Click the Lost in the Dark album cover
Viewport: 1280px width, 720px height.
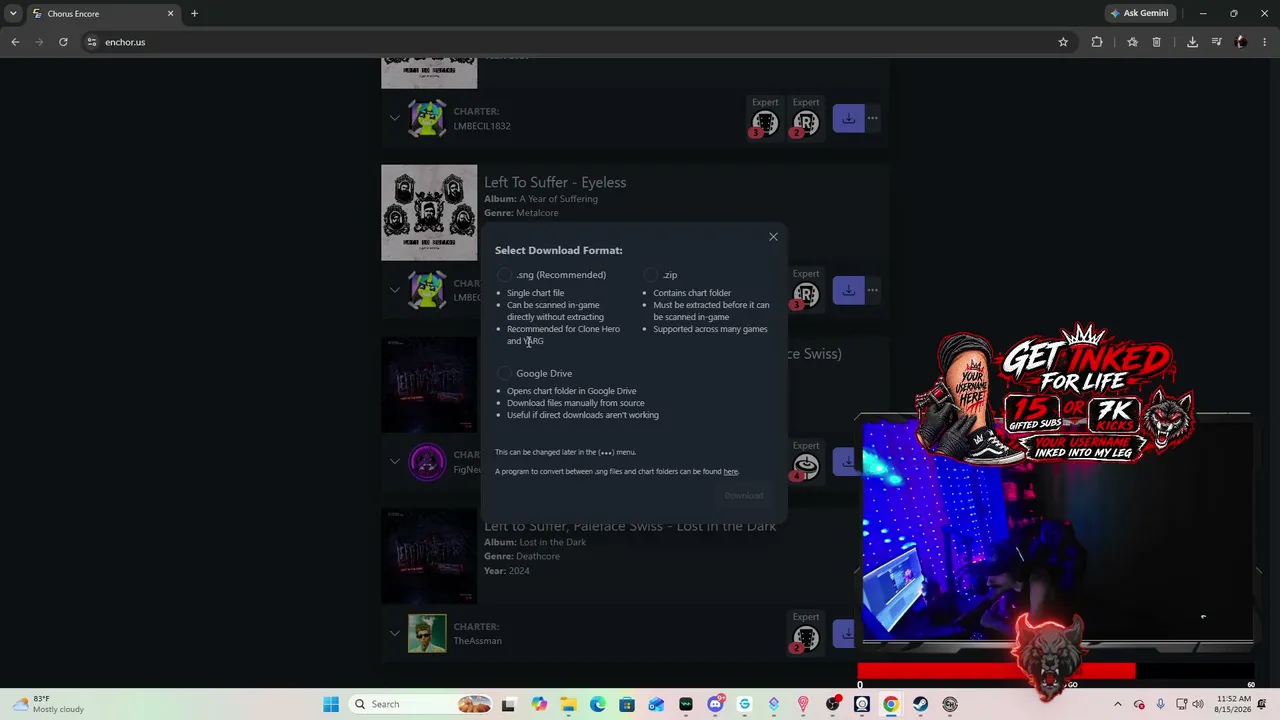tap(429, 556)
